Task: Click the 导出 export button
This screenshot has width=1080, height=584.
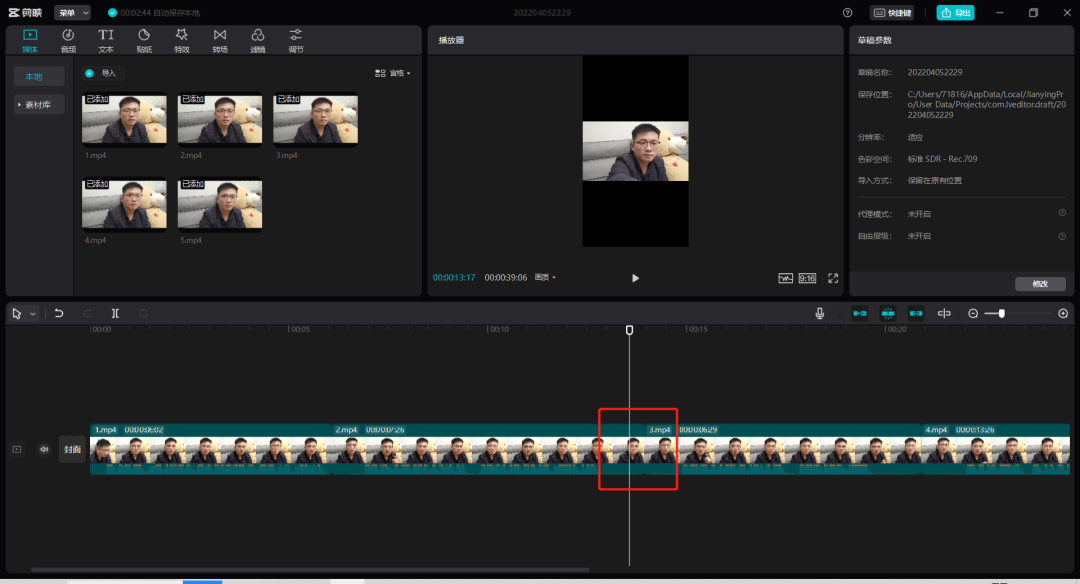Action: 955,12
